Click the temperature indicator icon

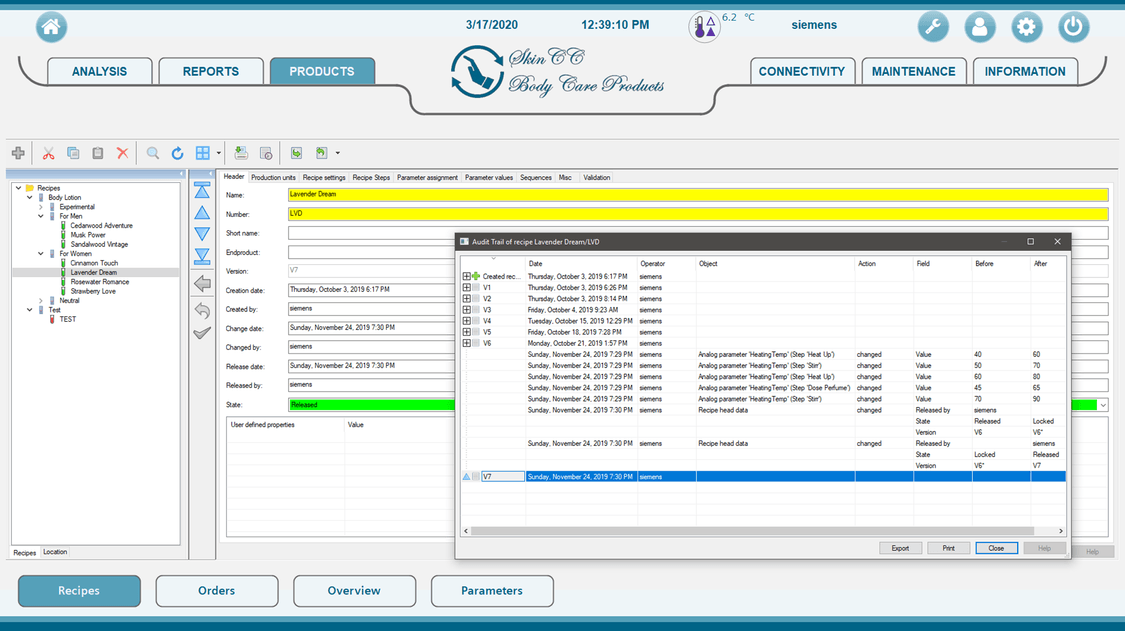[x=704, y=27]
